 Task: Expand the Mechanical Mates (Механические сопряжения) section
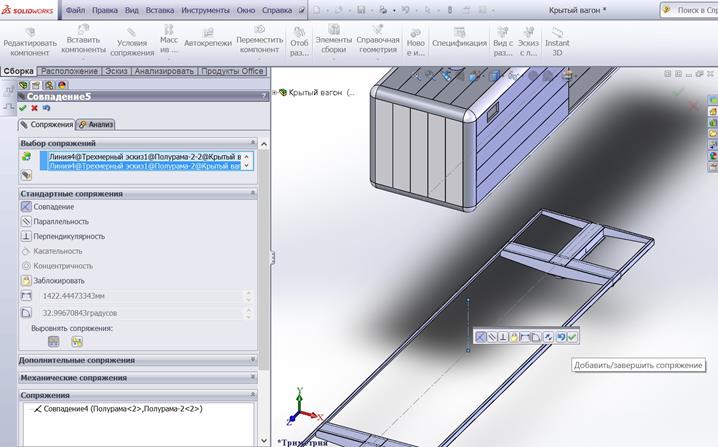[73, 378]
